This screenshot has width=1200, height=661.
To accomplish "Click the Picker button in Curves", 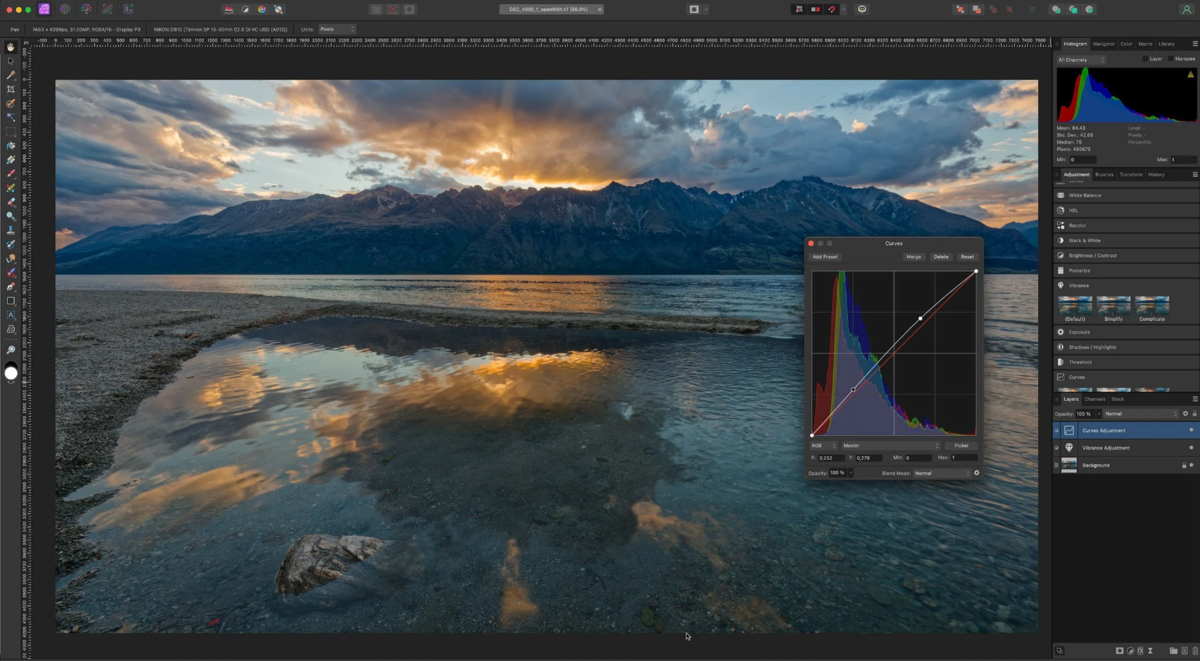I will coord(961,445).
